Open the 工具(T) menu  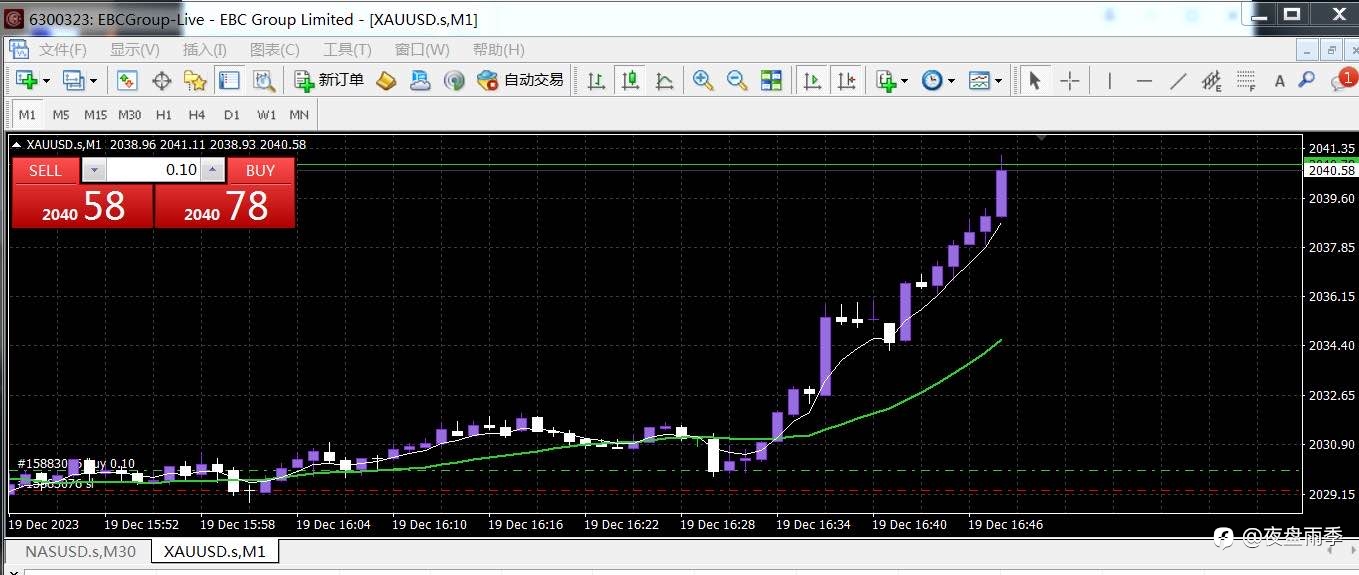347,49
